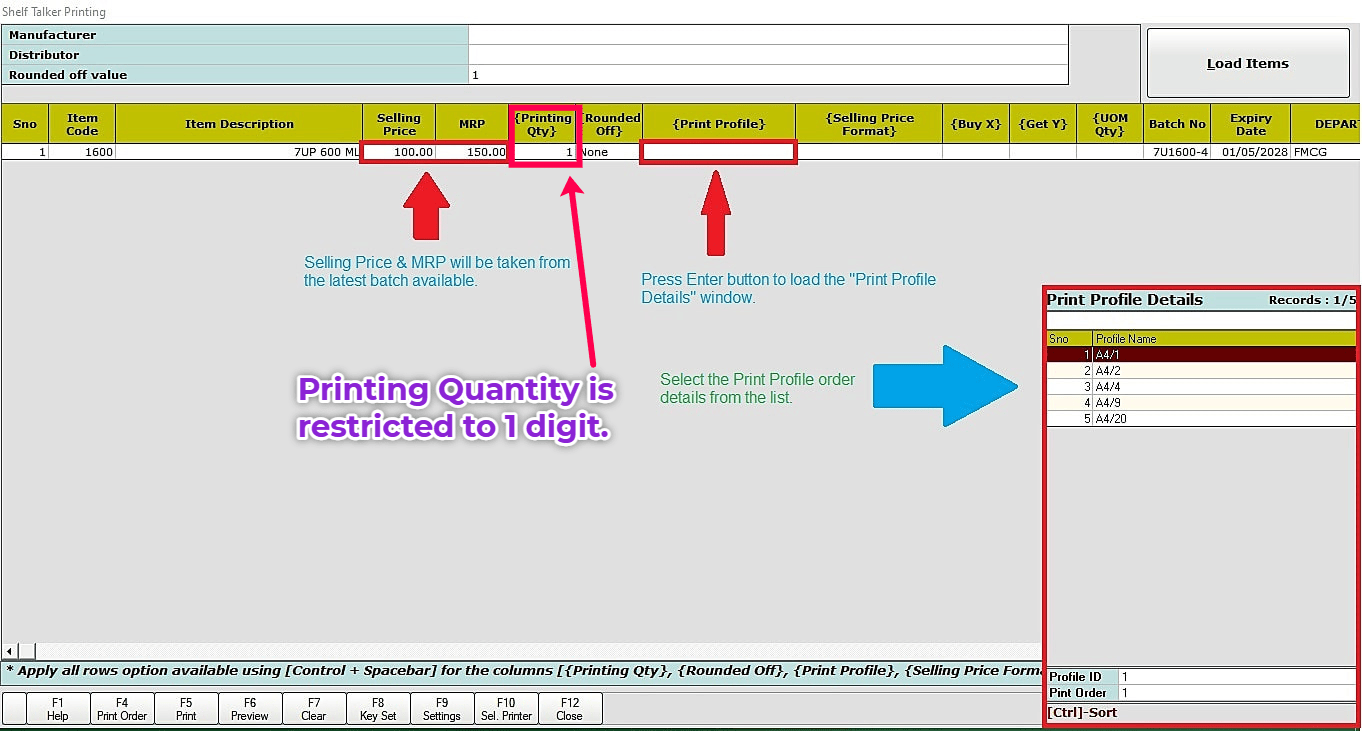Open F1 Help
This screenshot has width=1362, height=731.
58,709
